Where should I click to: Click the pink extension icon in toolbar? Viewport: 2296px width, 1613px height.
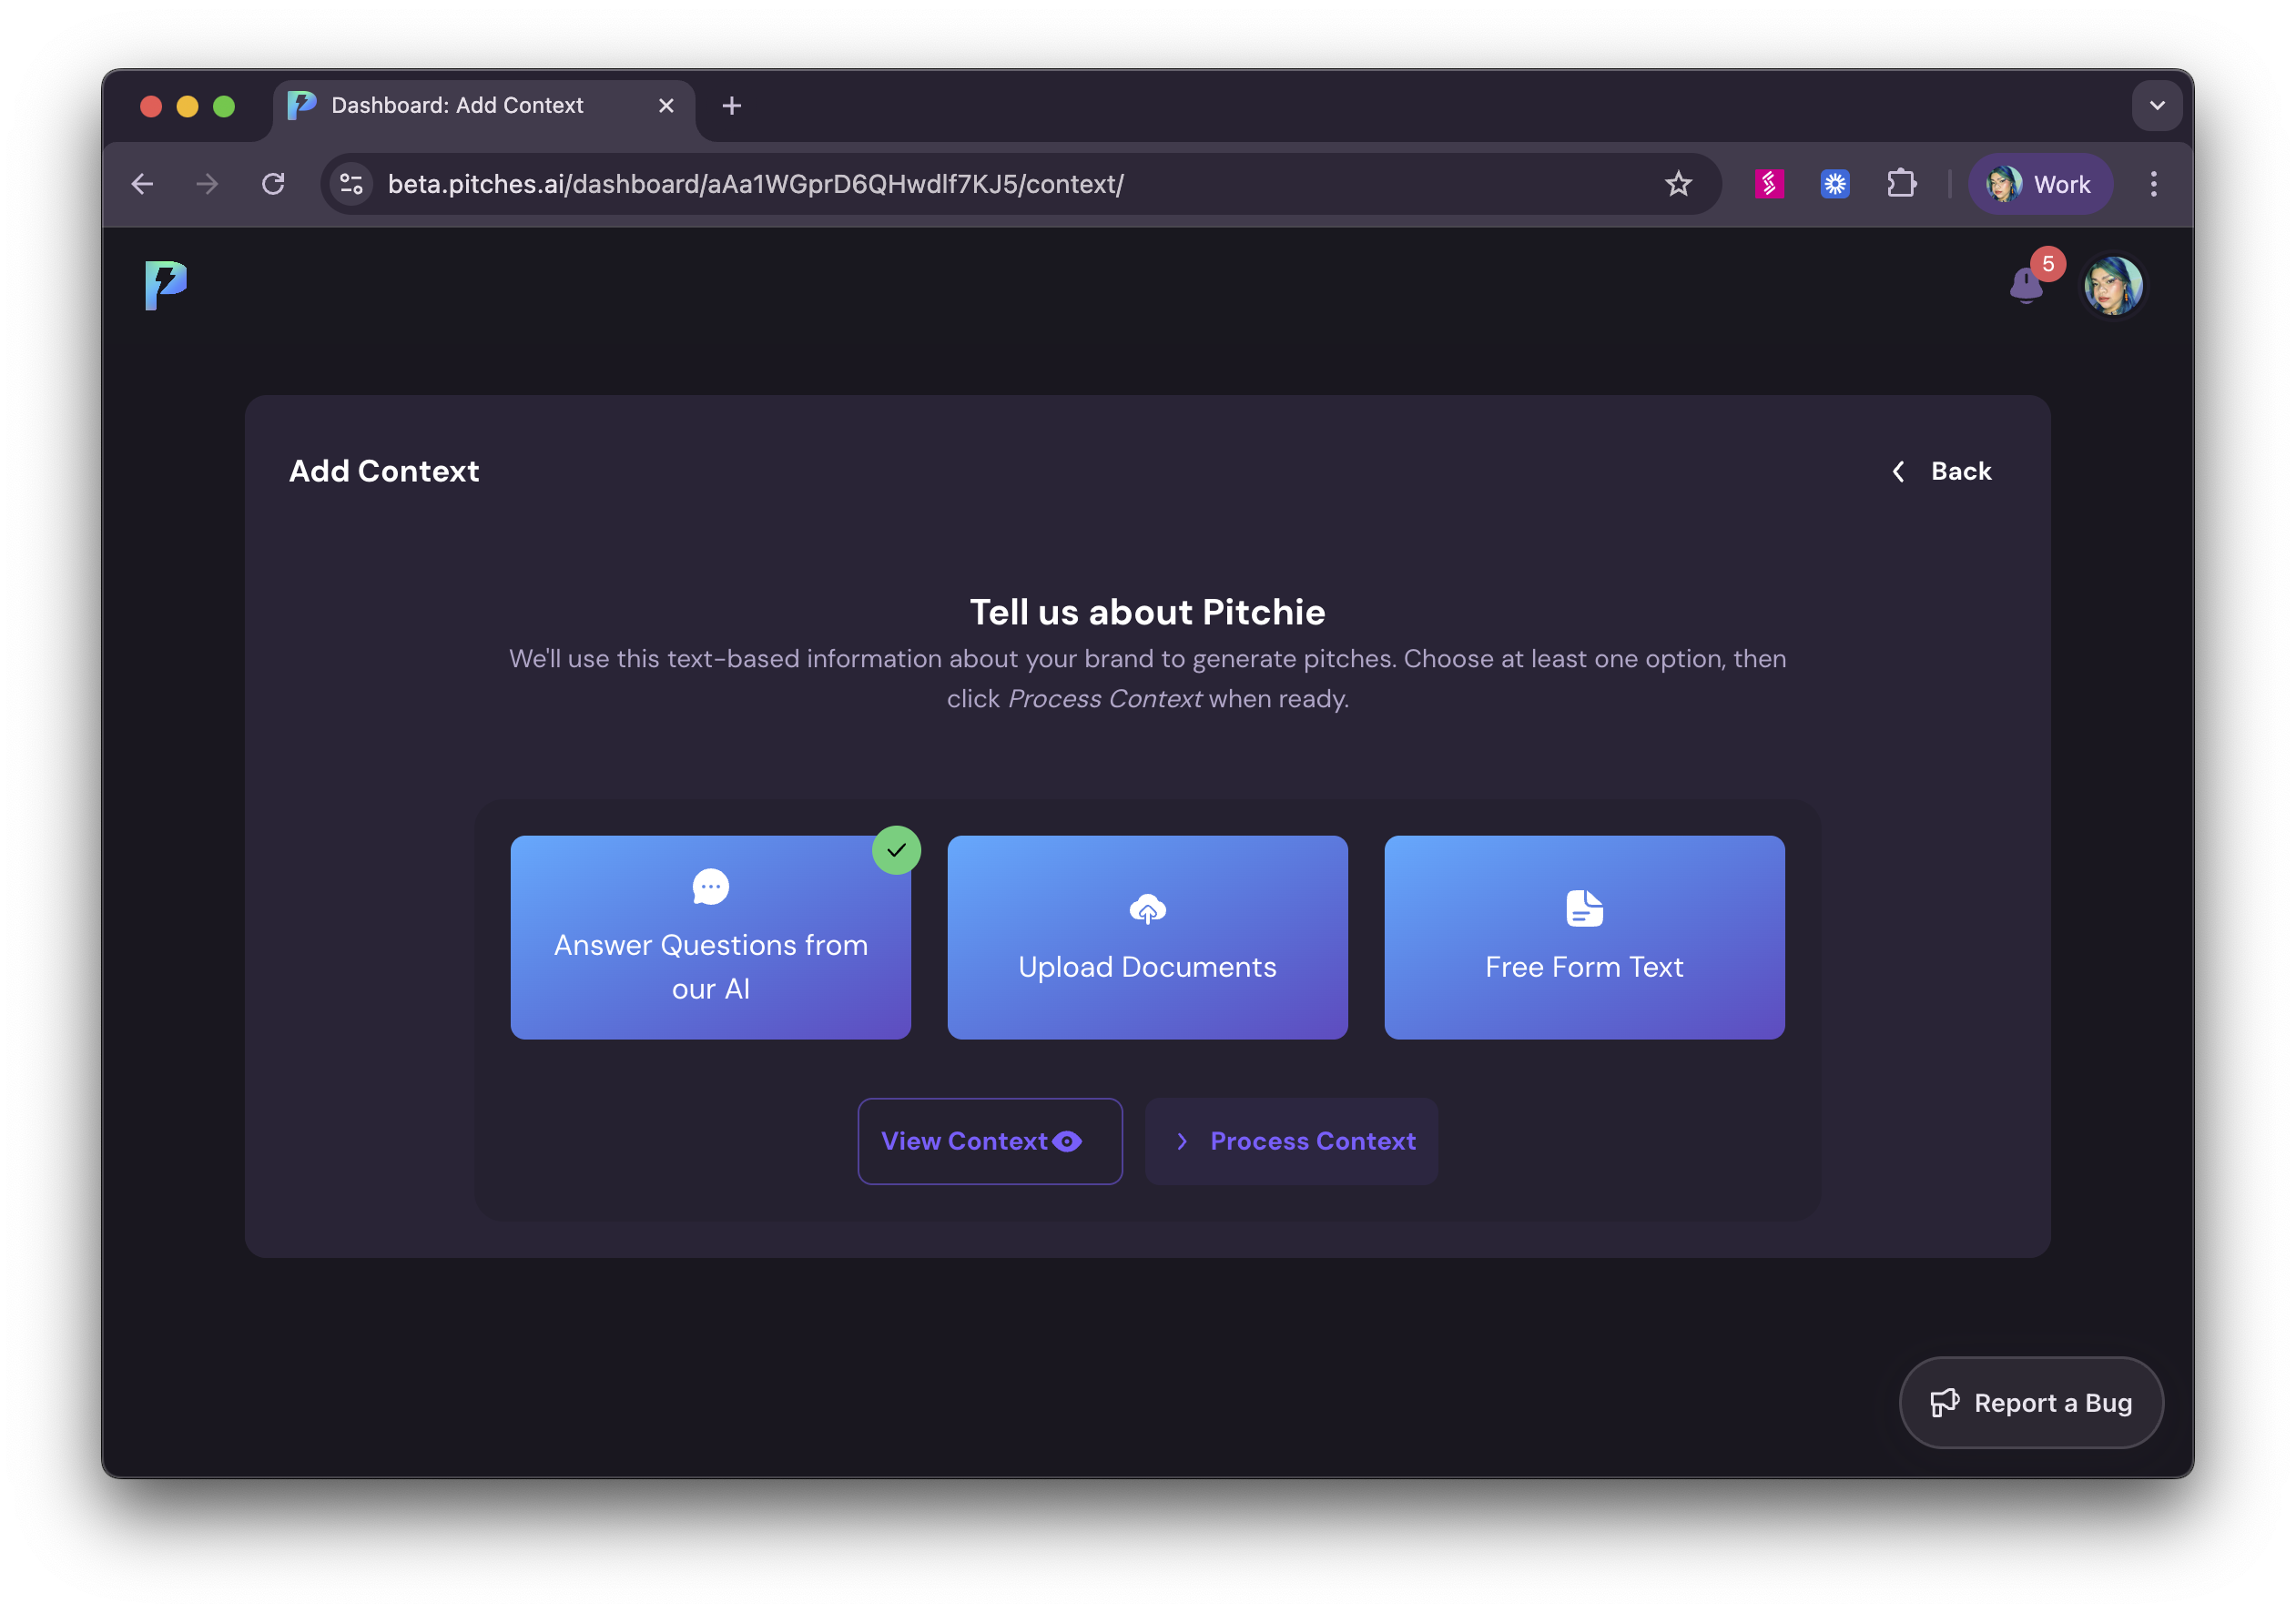1768,184
